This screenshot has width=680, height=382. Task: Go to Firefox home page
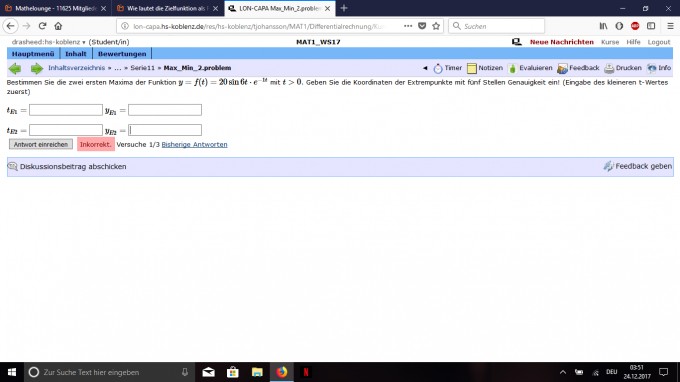tap(58, 26)
